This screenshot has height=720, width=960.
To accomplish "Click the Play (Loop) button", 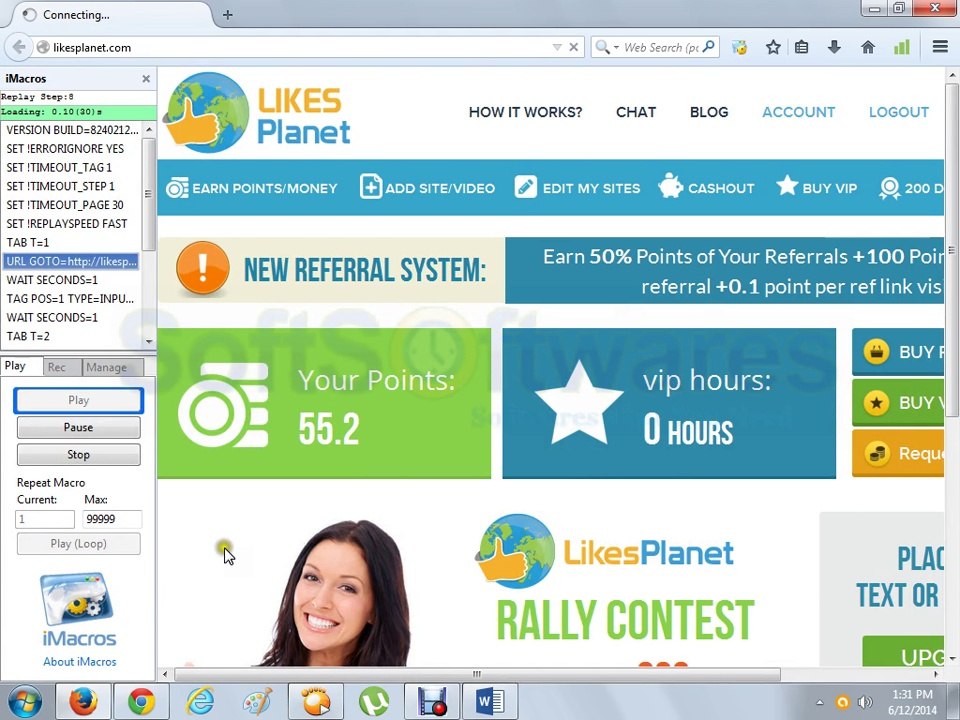I will (x=78, y=544).
